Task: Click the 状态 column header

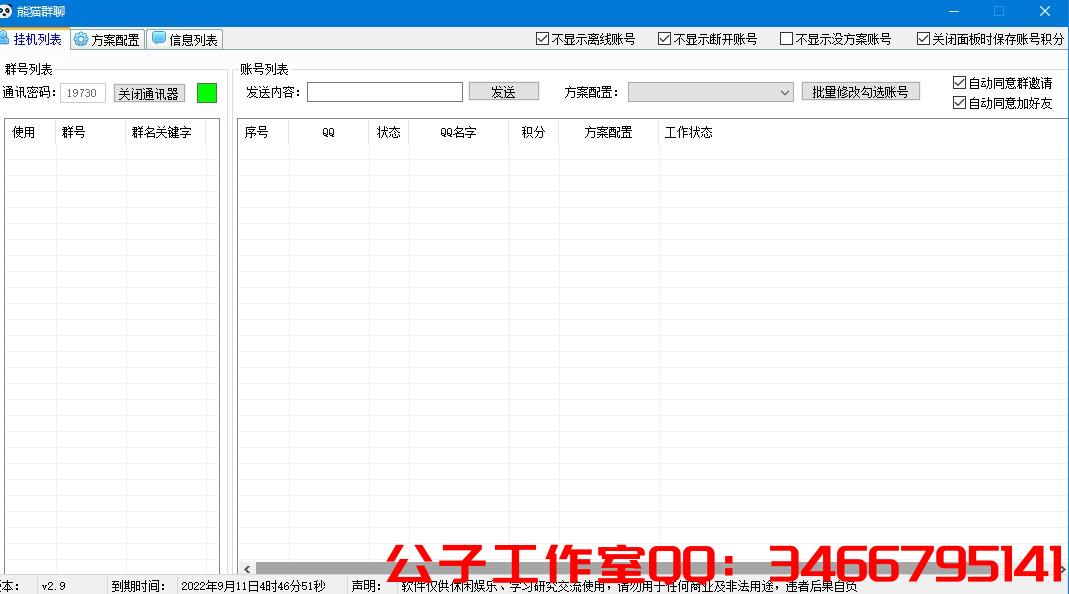Action: pyautogui.click(x=389, y=132)
